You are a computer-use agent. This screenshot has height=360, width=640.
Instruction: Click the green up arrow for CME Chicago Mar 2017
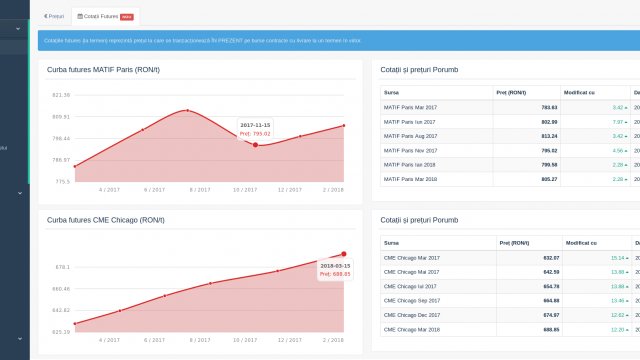point(627,258)
